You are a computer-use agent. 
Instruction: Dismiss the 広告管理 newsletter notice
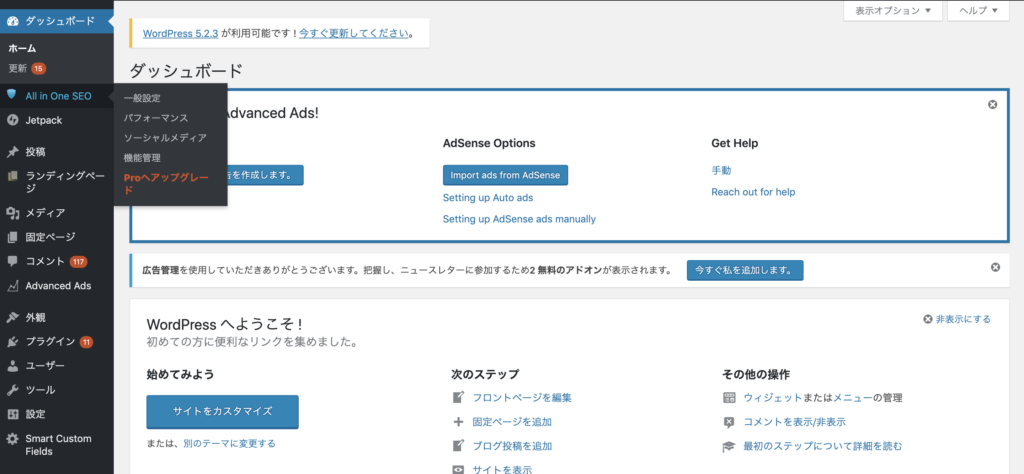(995, 267)
